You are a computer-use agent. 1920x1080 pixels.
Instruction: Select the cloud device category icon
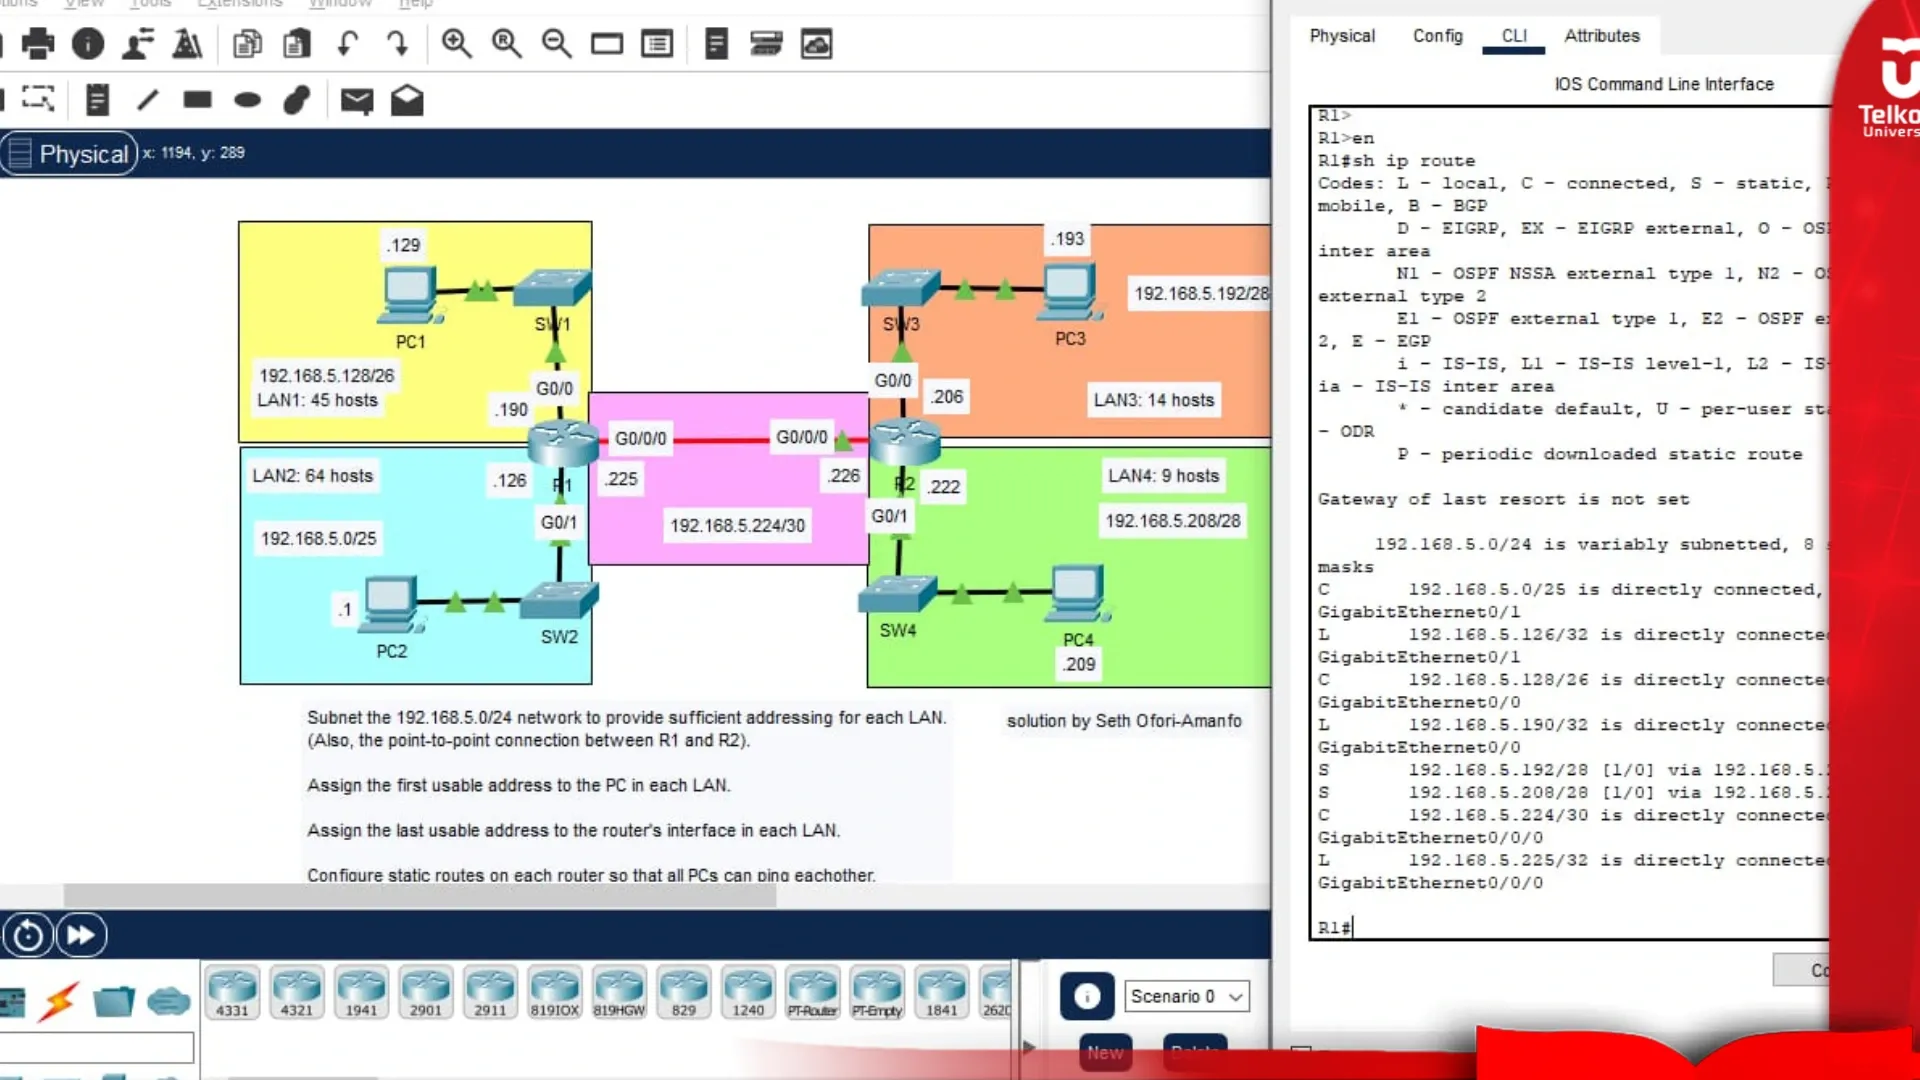(x=168, y=1001)
